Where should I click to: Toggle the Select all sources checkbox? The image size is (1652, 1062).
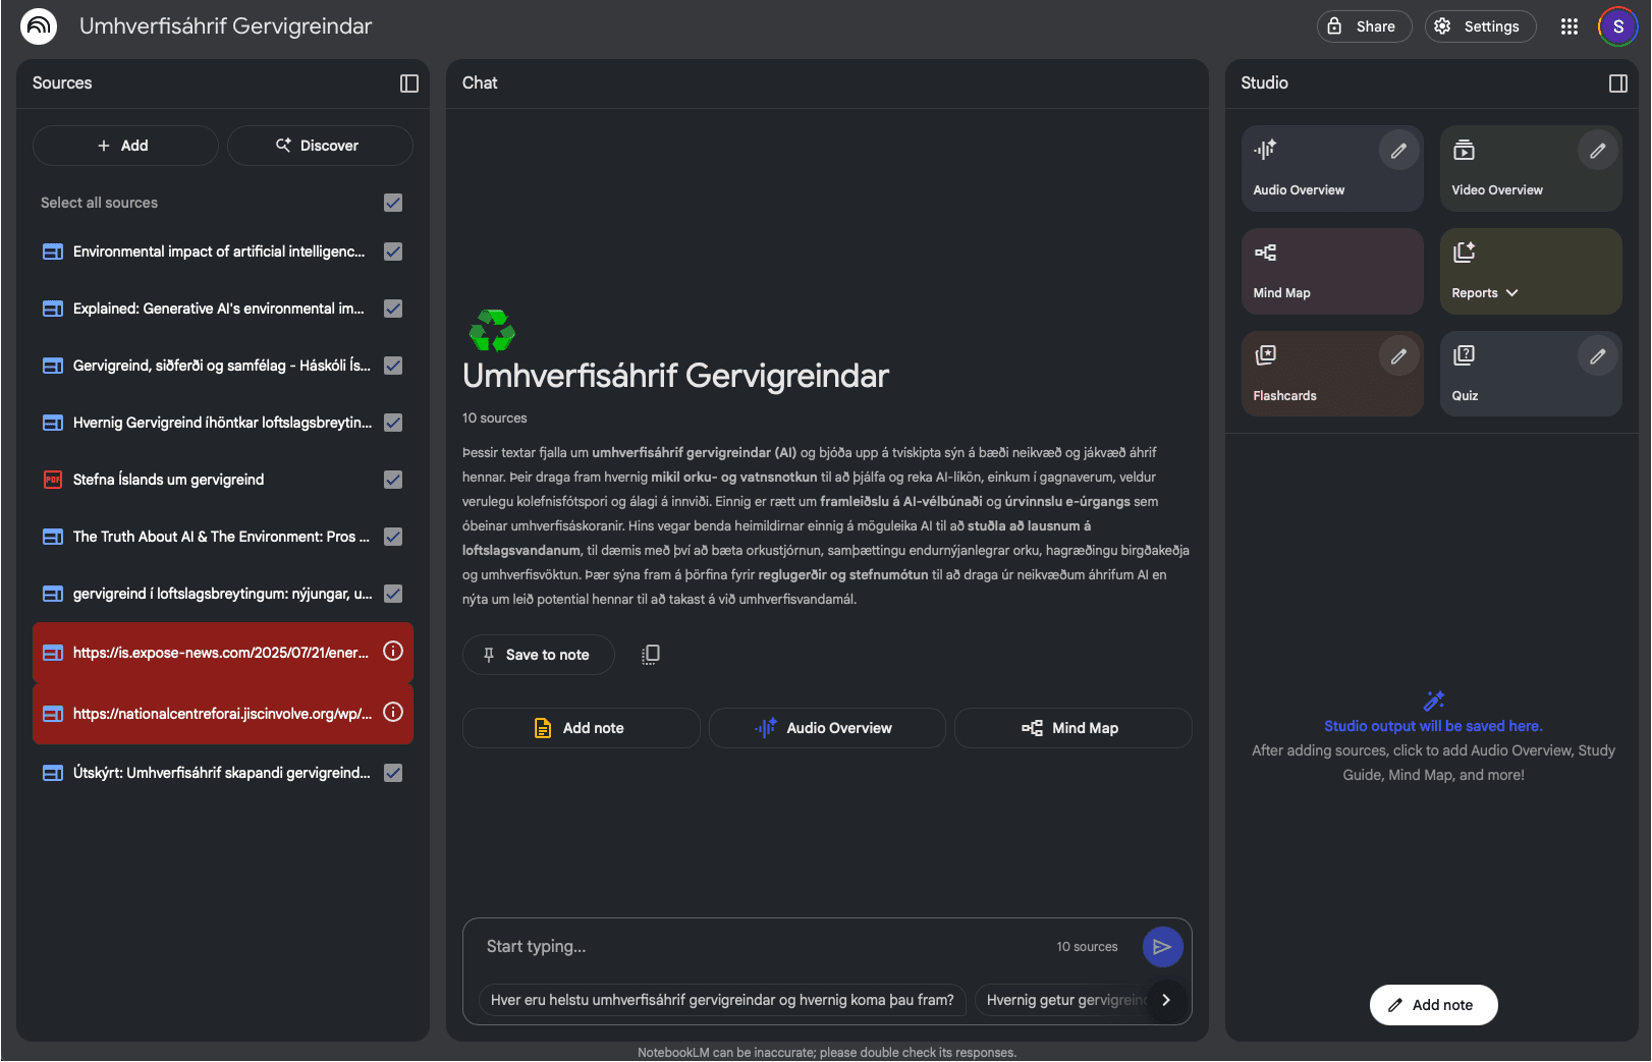click(x=394, y=203)
